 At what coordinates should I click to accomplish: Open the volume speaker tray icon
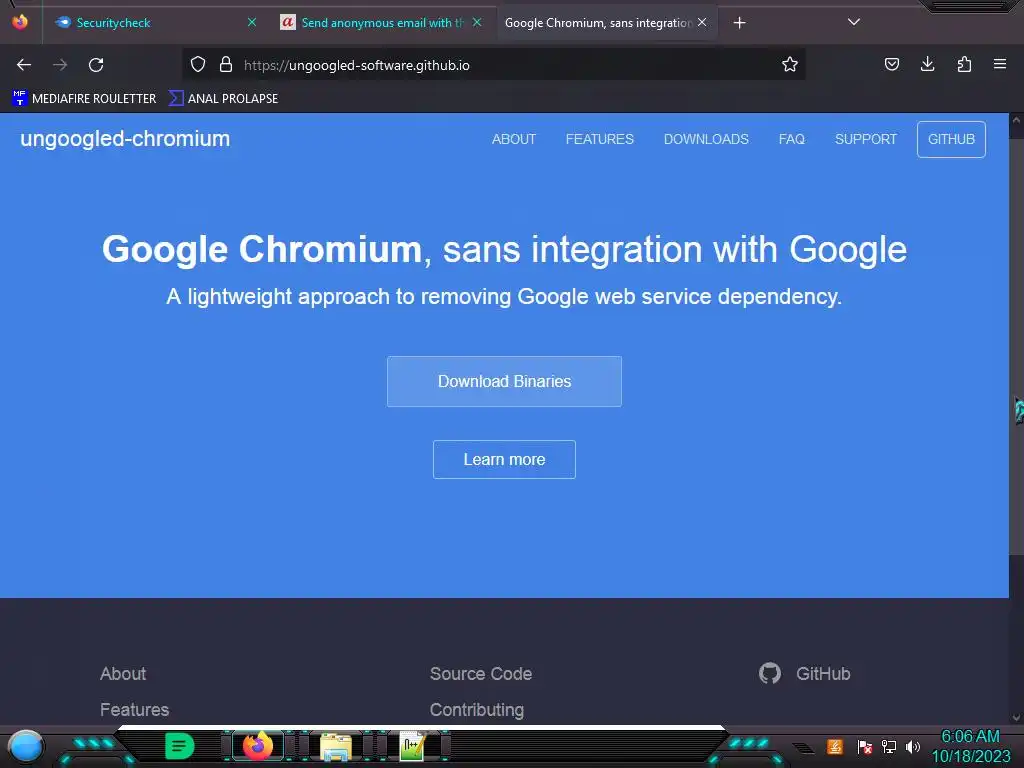[x=912, y=746]
